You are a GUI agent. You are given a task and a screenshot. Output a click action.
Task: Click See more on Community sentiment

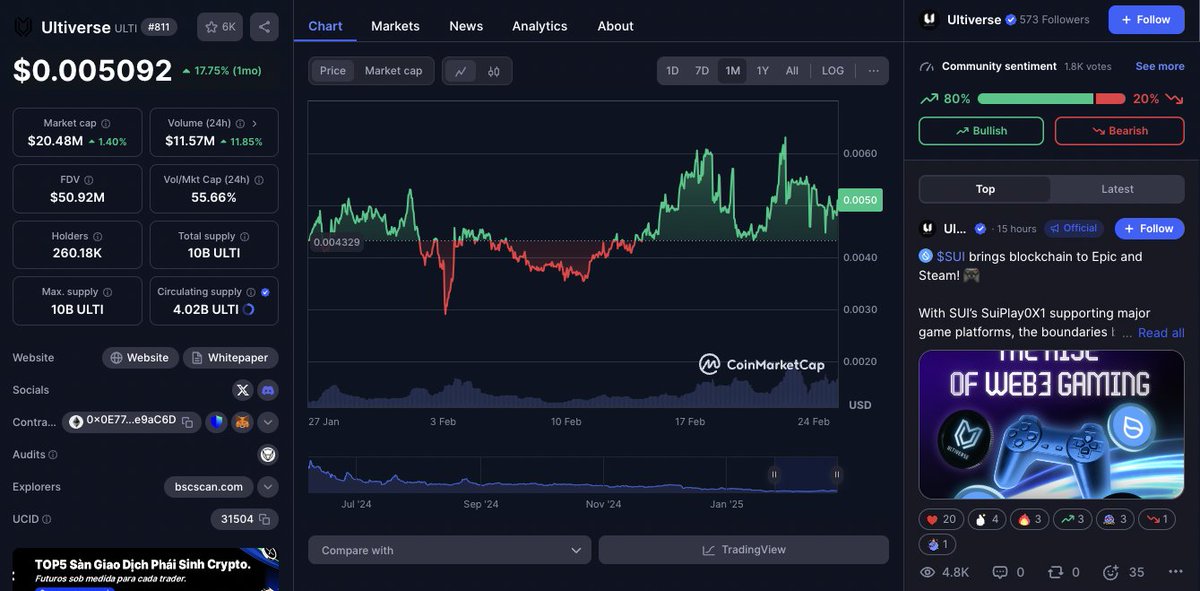pos(1160,66)
